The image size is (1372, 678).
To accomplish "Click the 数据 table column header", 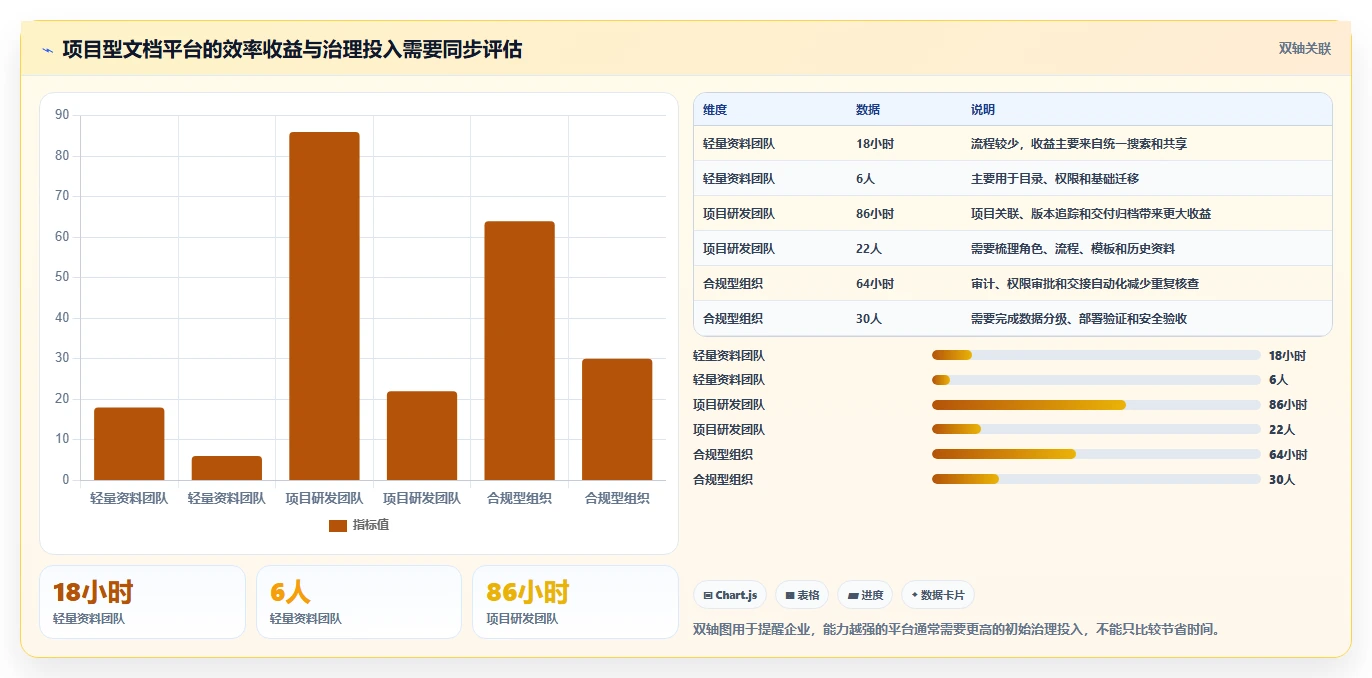I will pyautogui.click(x=868, y=110).
